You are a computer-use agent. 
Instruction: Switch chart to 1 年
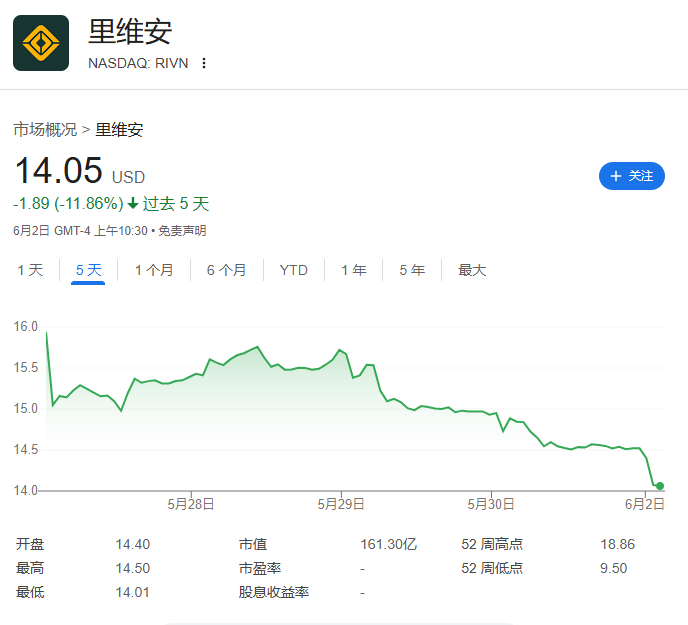[354, 270]
